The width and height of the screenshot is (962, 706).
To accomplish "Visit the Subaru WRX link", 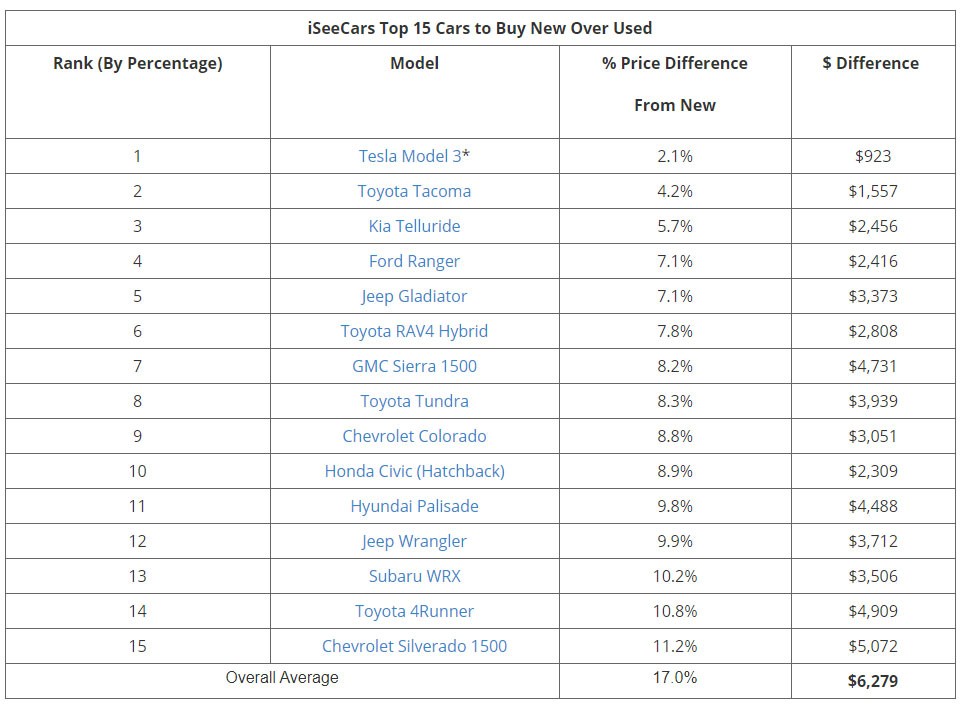I will pos(414,576).
